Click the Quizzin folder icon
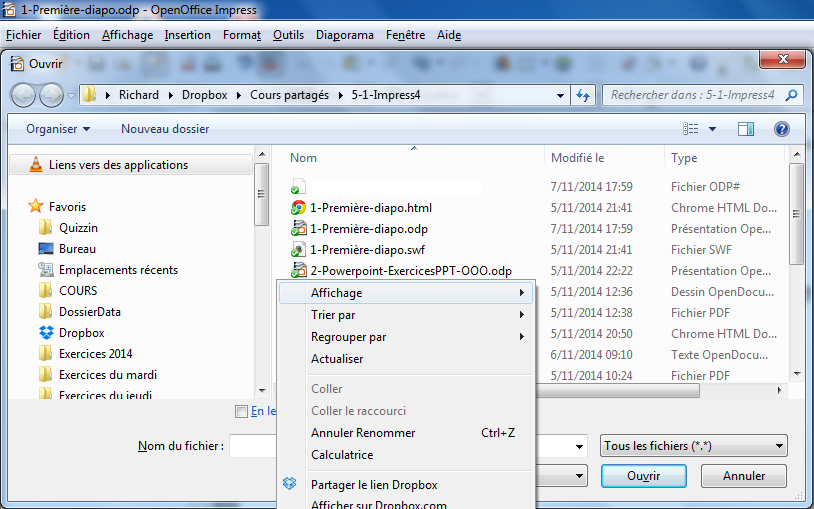 pyautogui.click(x=46, y=227)
